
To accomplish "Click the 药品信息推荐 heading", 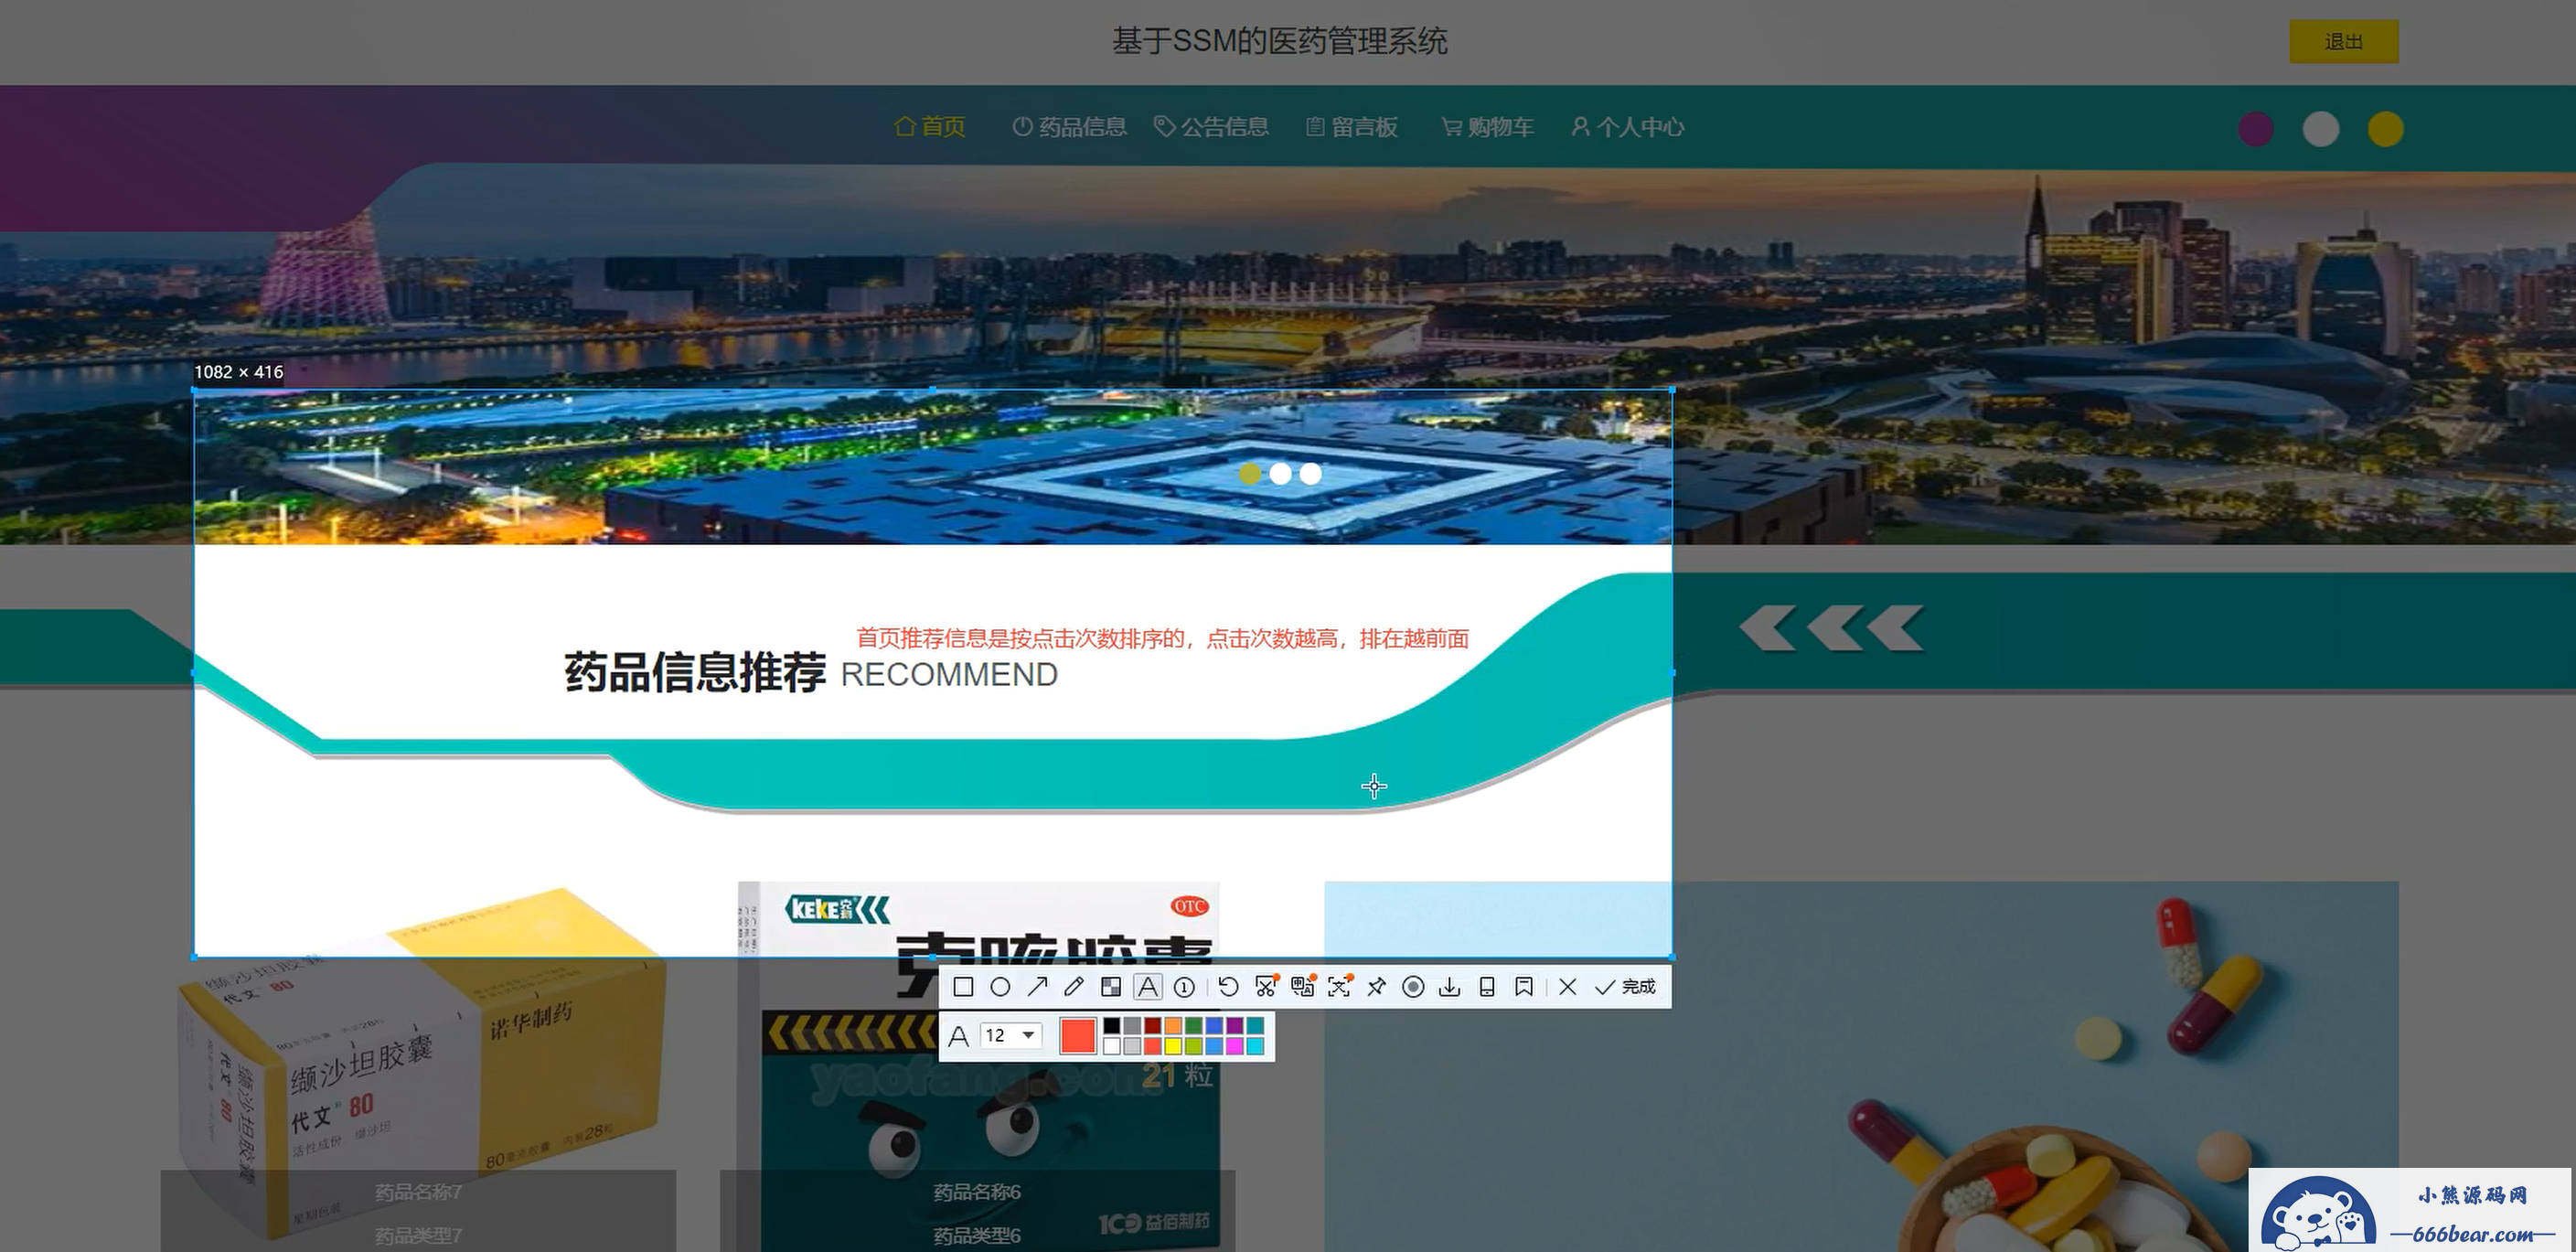I will (695, 672).
